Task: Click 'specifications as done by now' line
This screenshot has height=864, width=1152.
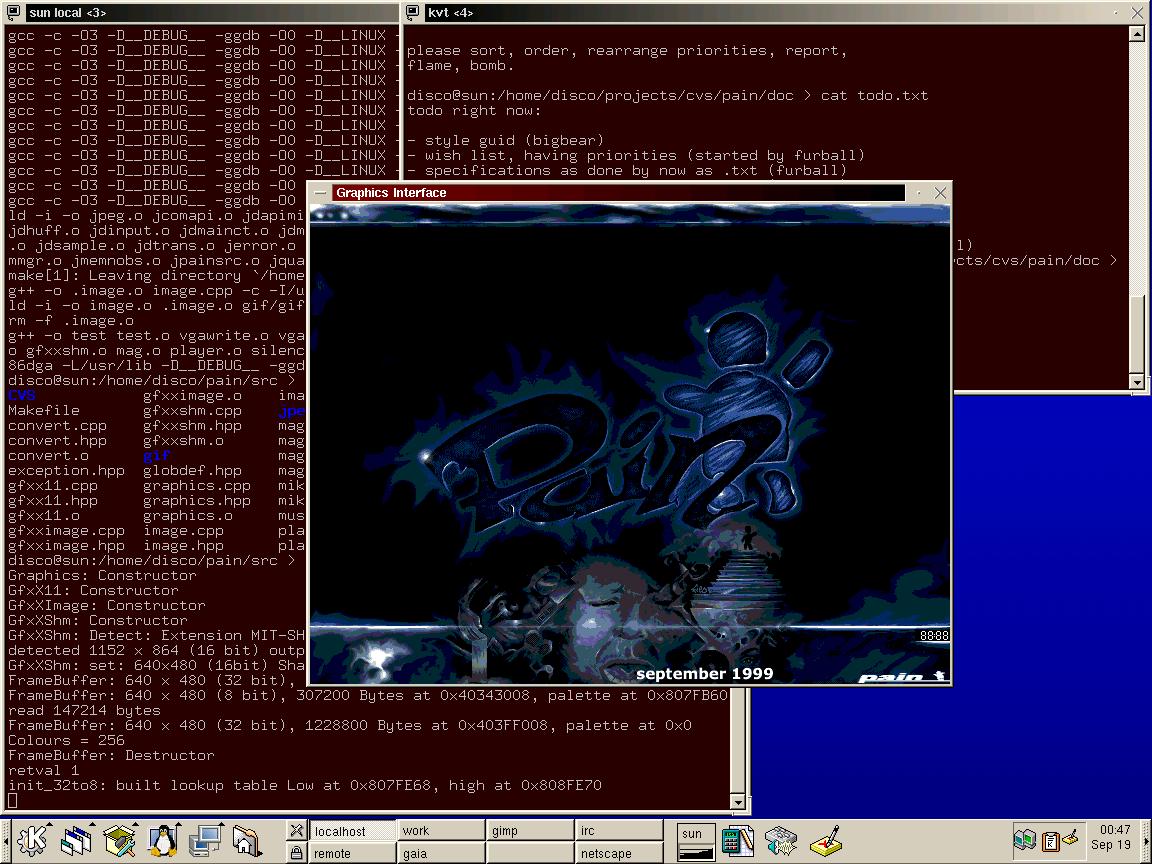Action: pos(627,170)
